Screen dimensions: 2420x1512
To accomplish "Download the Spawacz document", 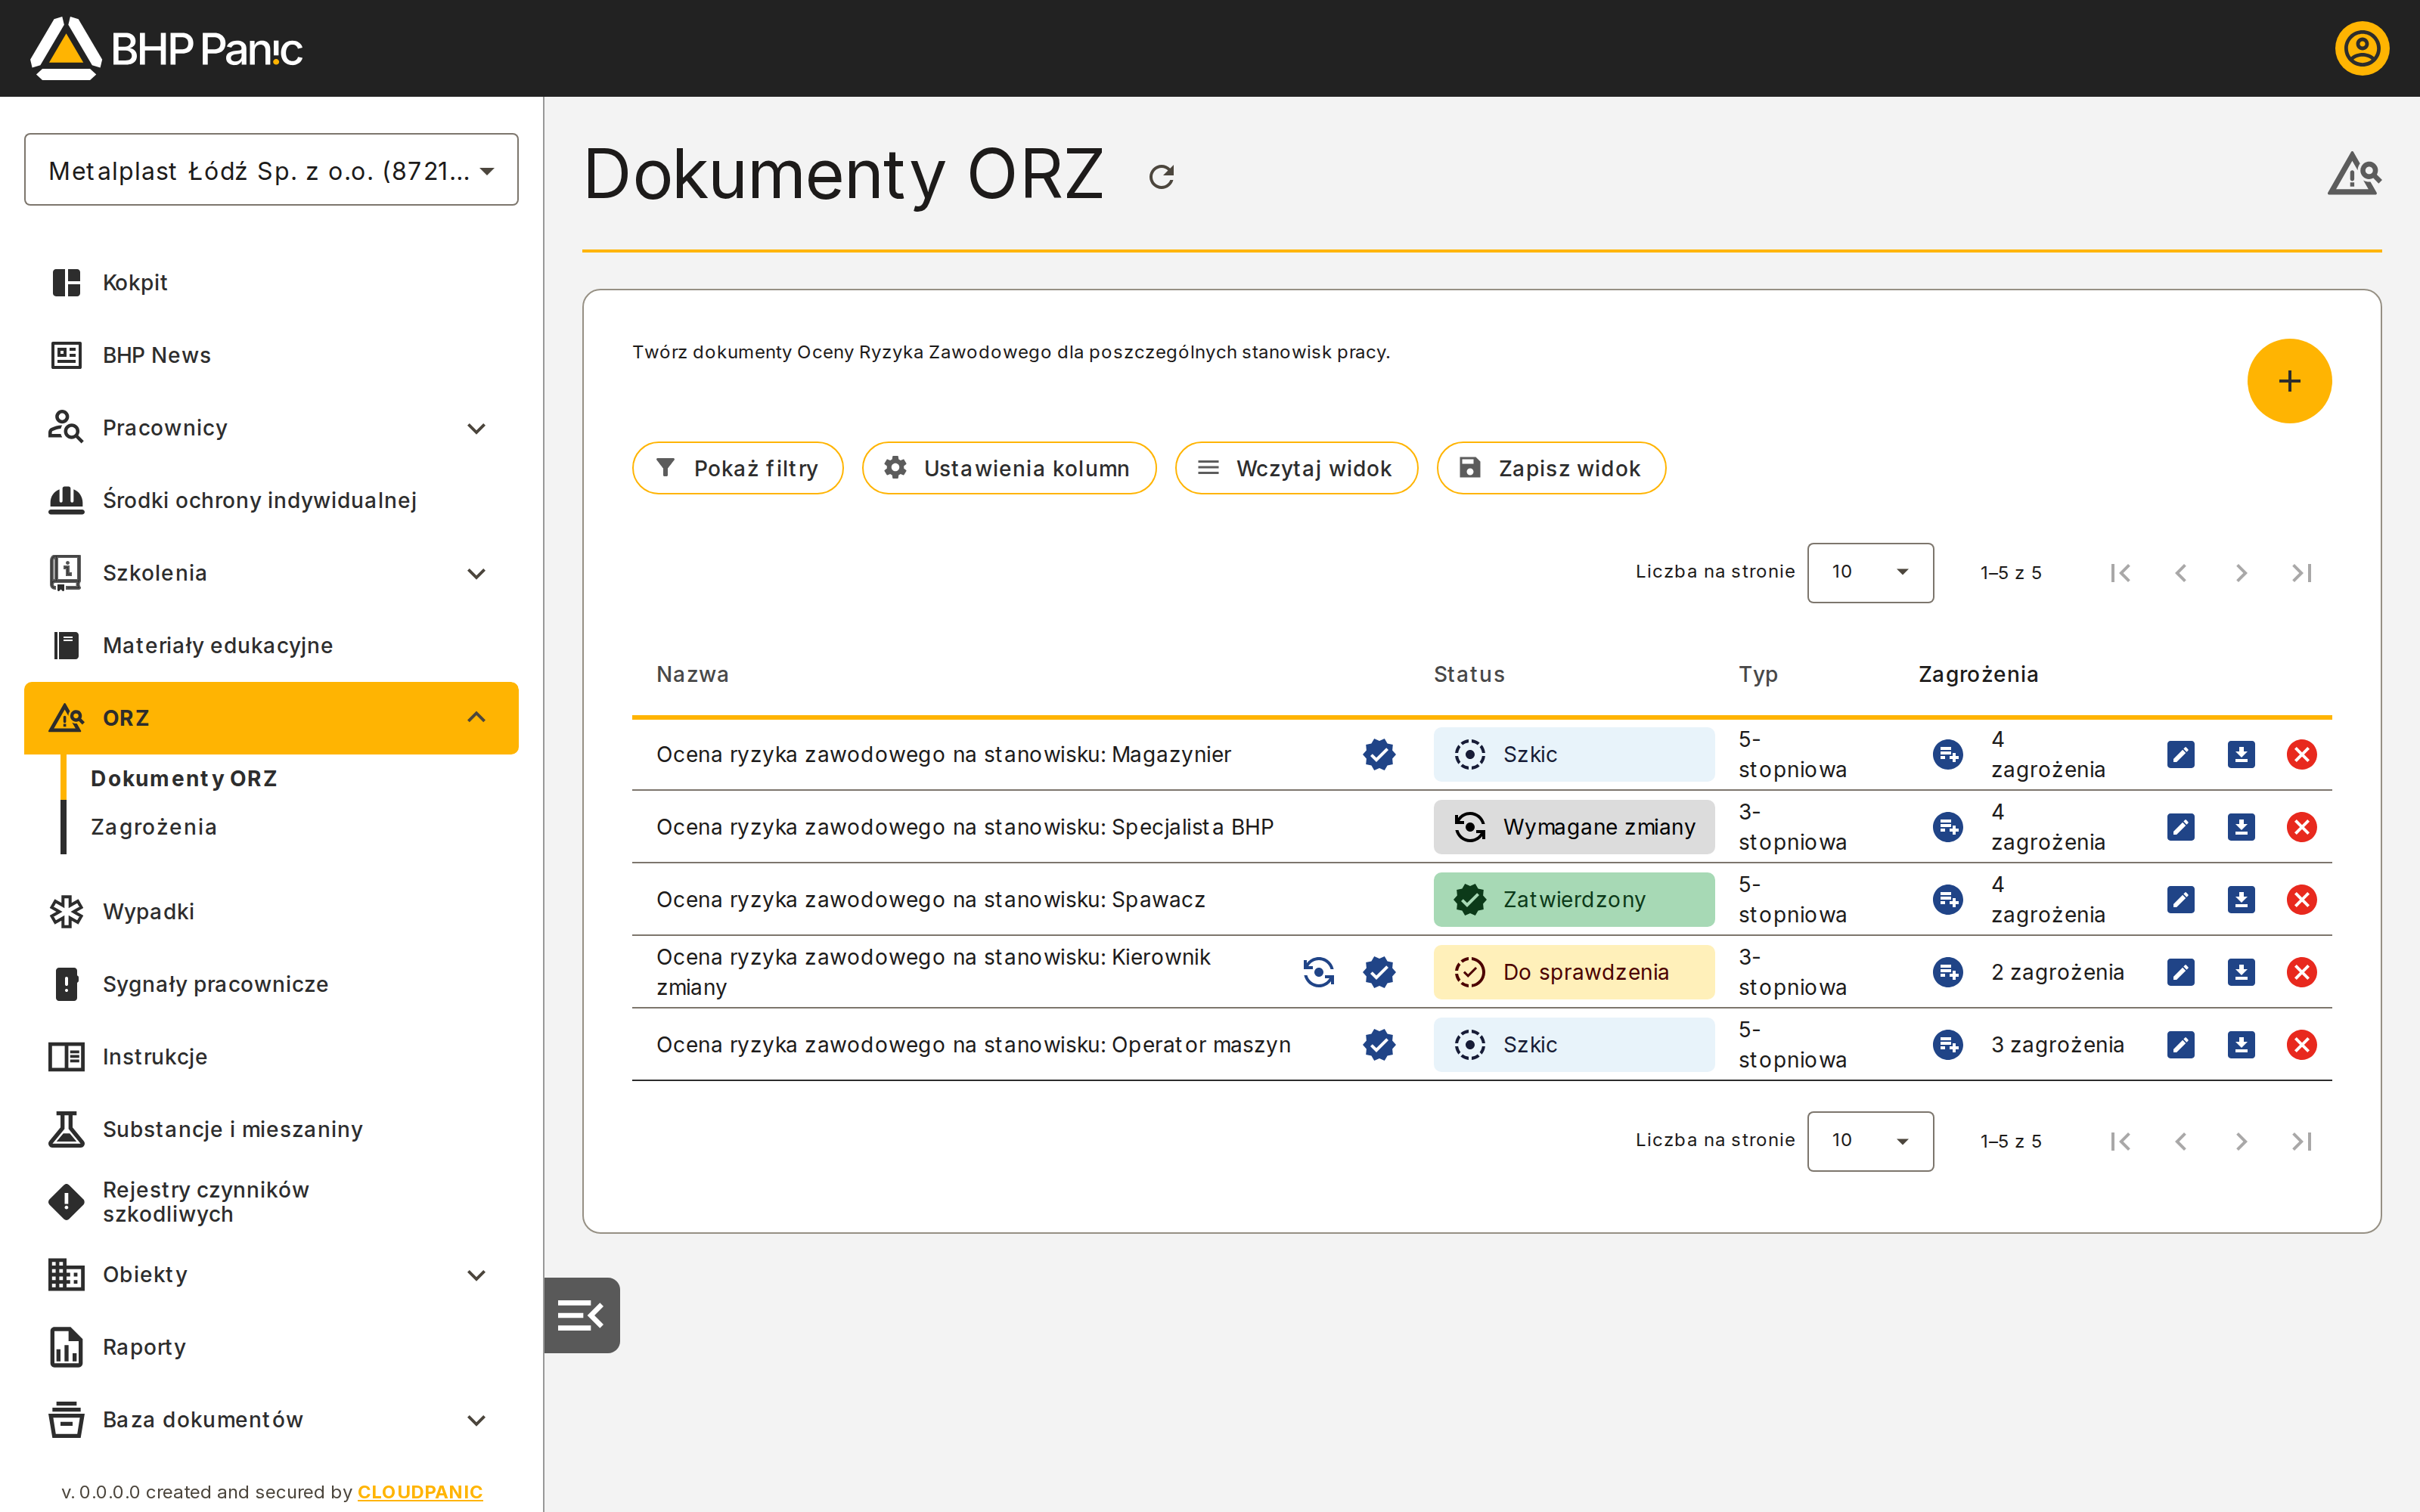I will [x=2241, y=899].
